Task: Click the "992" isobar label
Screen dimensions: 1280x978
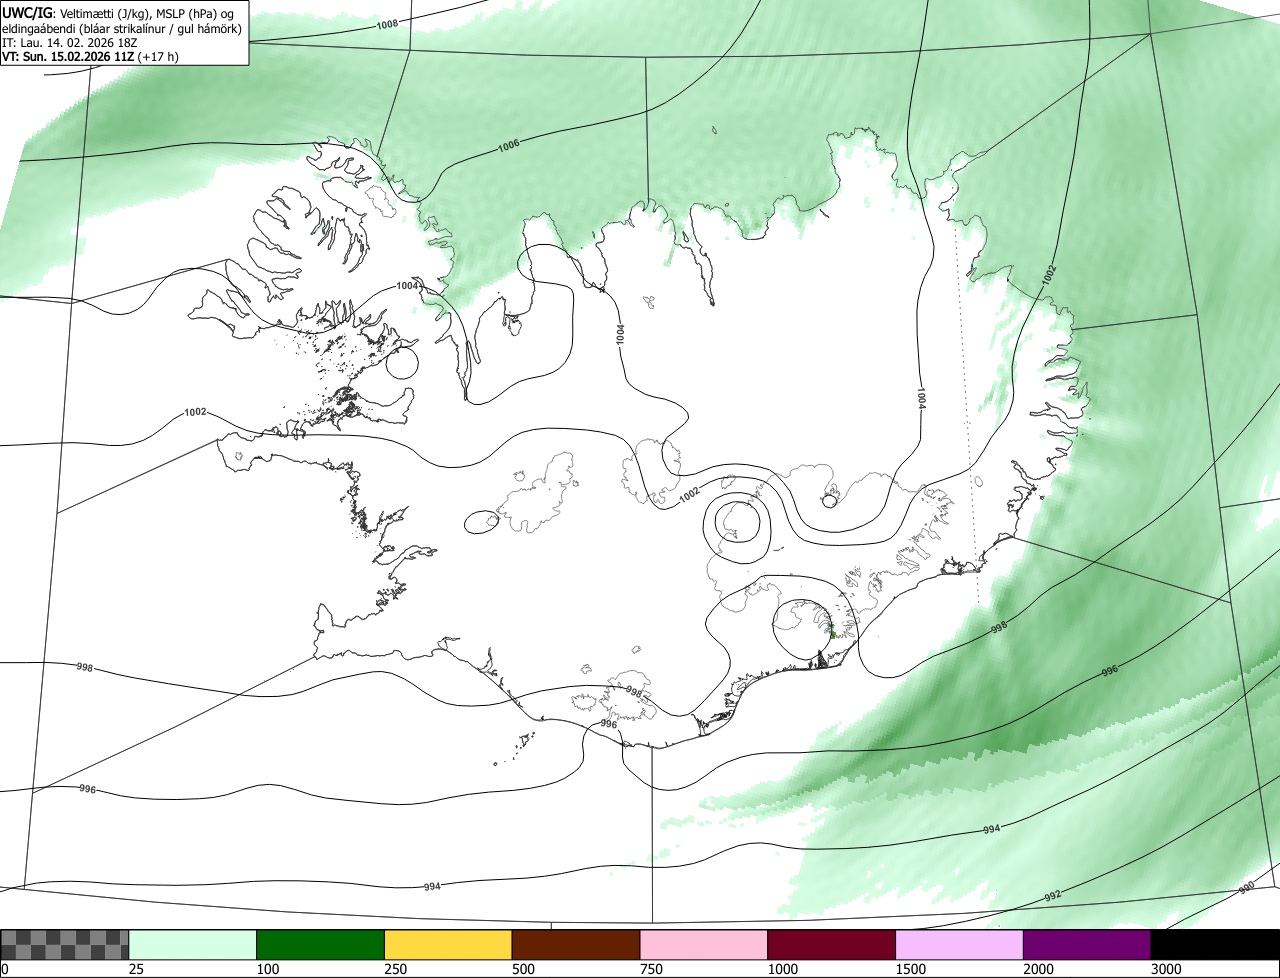Action: (1052, 895)
